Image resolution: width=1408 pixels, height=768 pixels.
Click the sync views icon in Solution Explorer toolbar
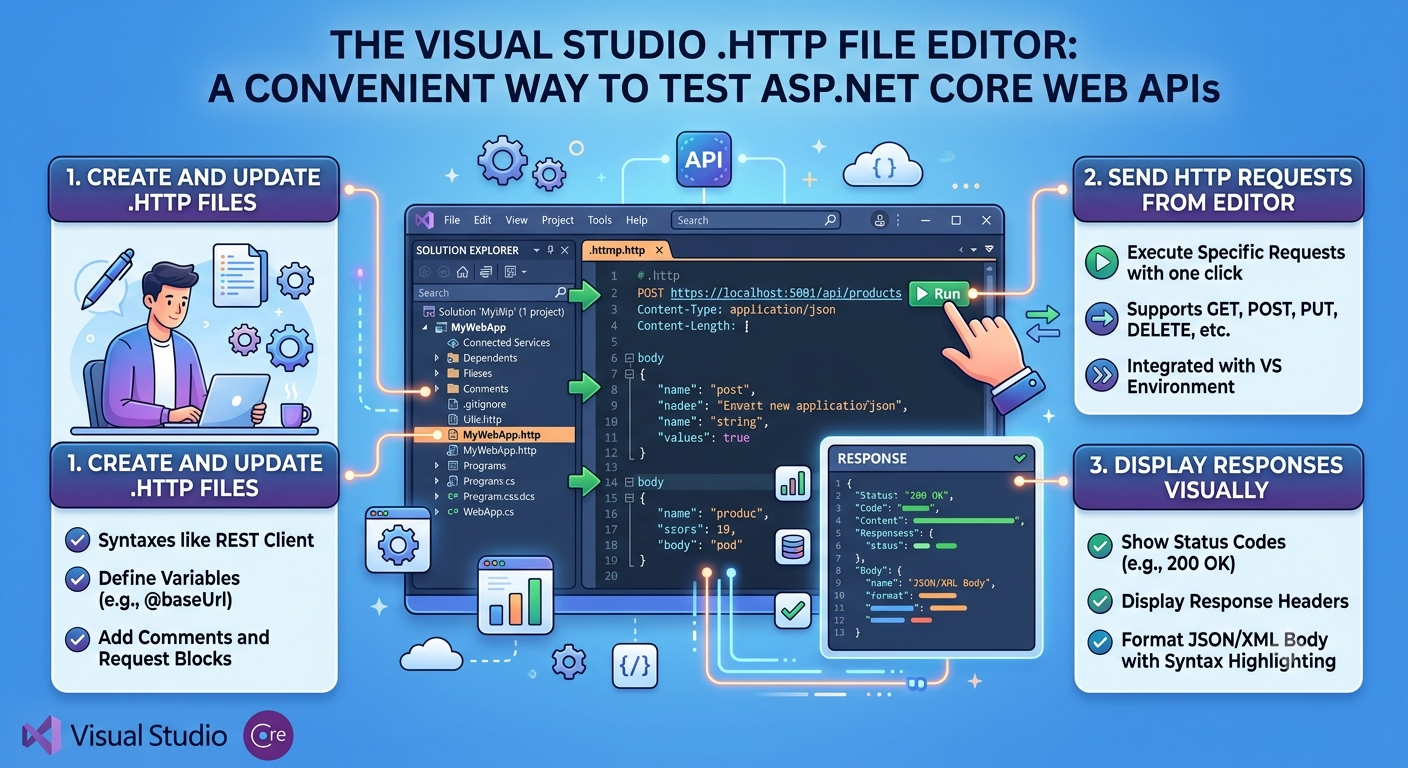click(x=486, y=272)
